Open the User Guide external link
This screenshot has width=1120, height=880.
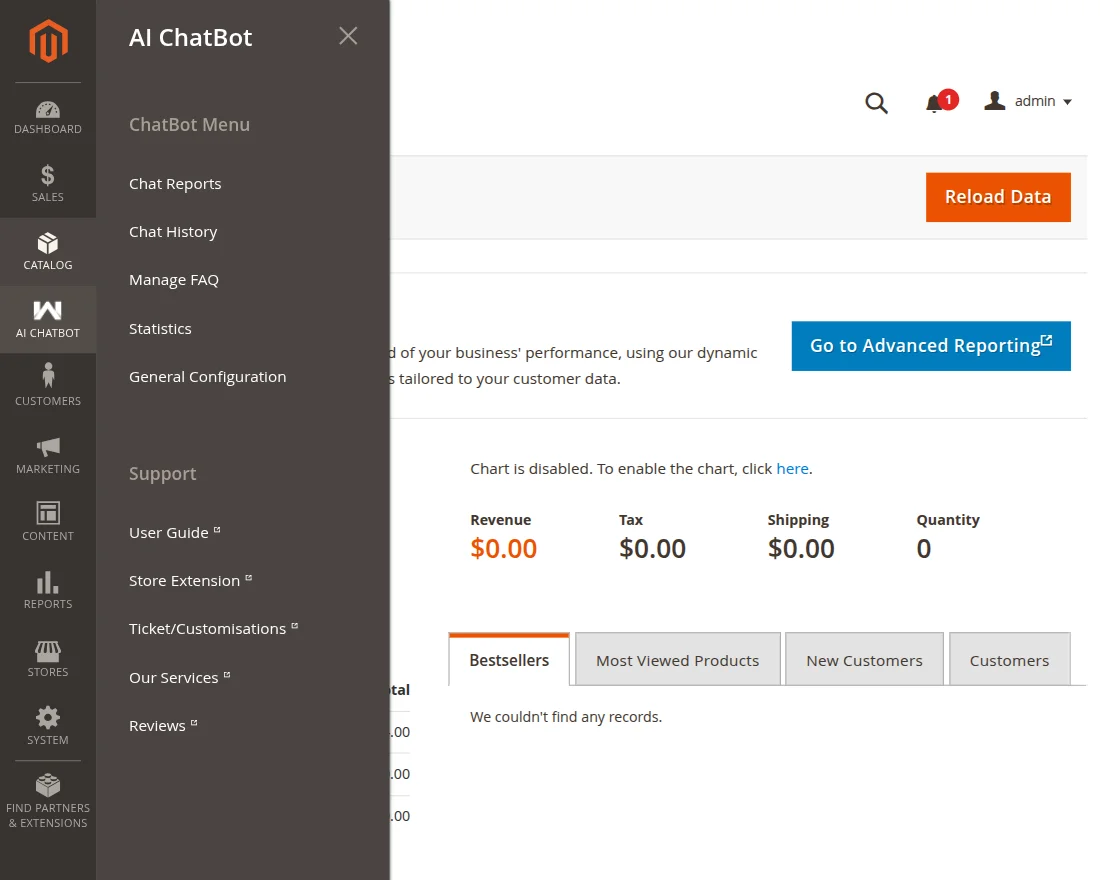(x=169, y=533)
